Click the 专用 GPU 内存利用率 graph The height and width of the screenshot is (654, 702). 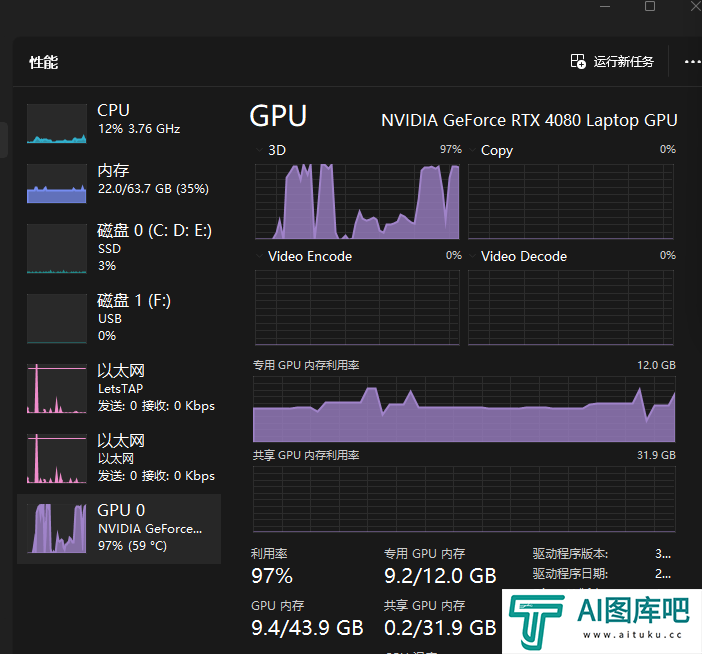[x=464, y=409]
